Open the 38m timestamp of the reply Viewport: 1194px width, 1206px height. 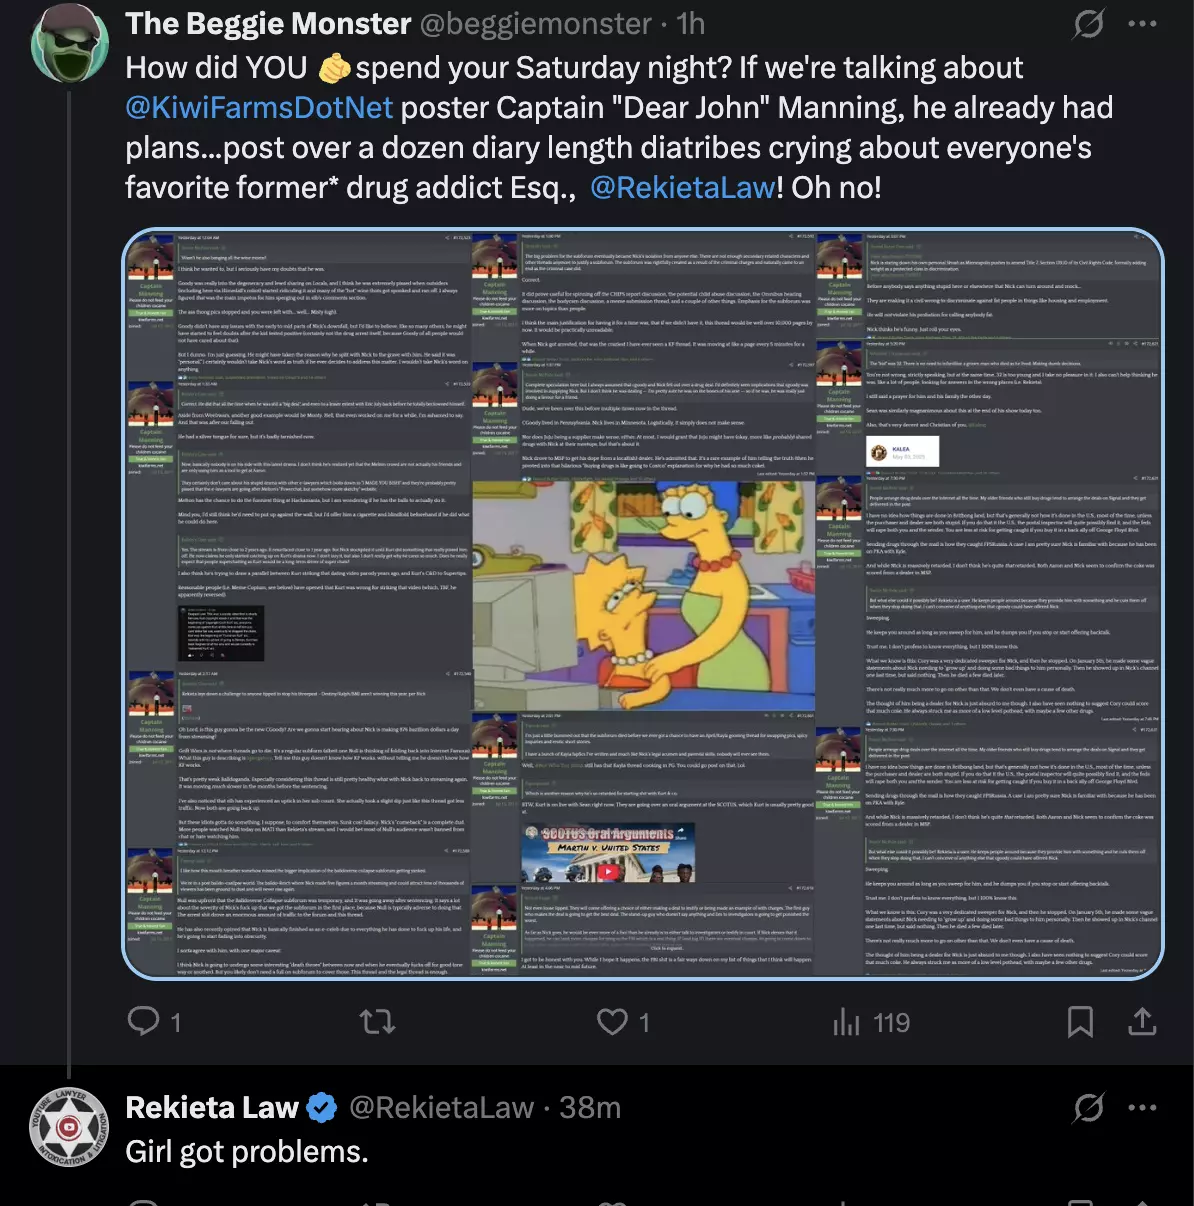[590, 1107]
